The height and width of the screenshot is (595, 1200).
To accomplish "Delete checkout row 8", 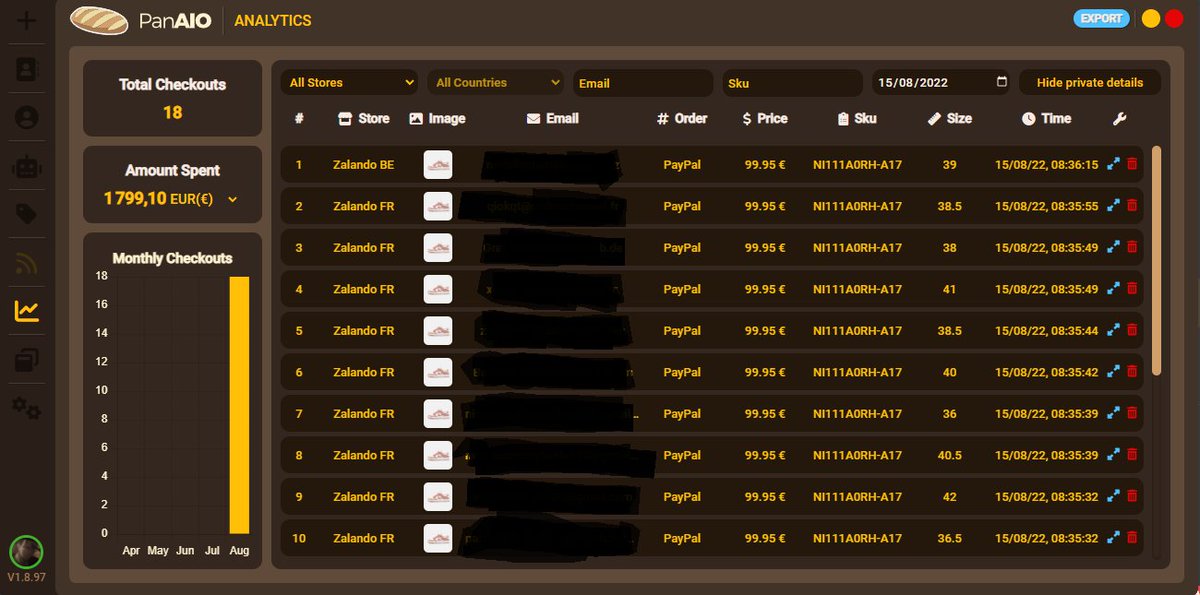I will click(1132, 455).
